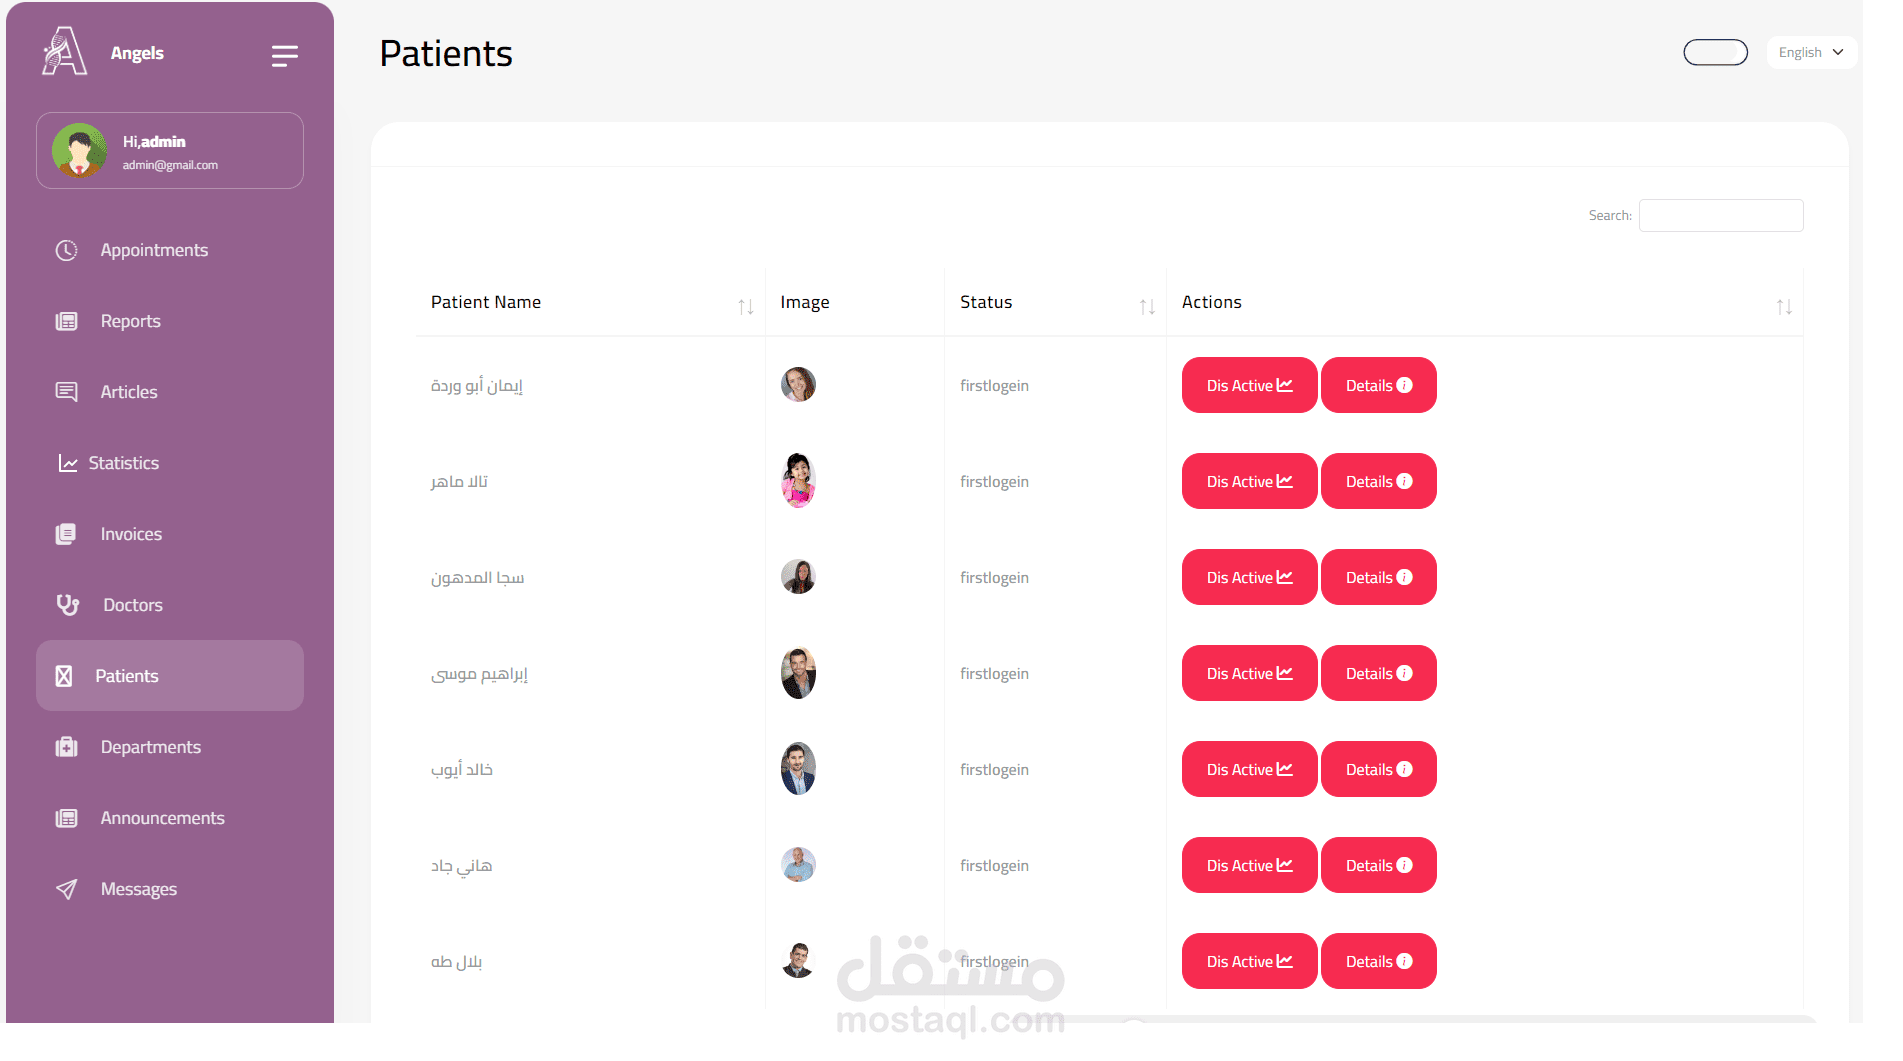Click the Messages paper plane icon
The image size is (1903, 1061).
click(x=66, y=889)
